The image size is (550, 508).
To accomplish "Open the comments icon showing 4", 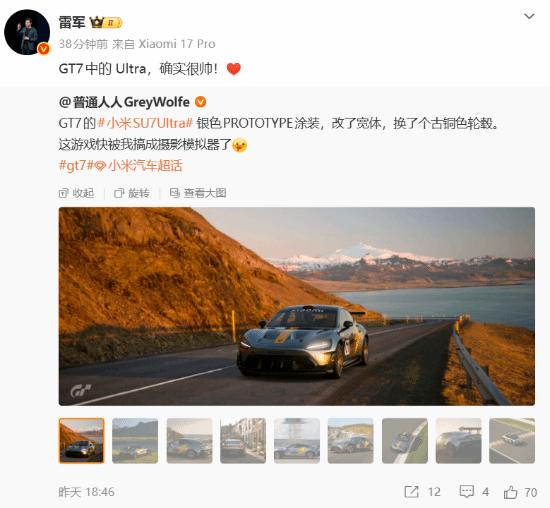I will pos(474,492).
